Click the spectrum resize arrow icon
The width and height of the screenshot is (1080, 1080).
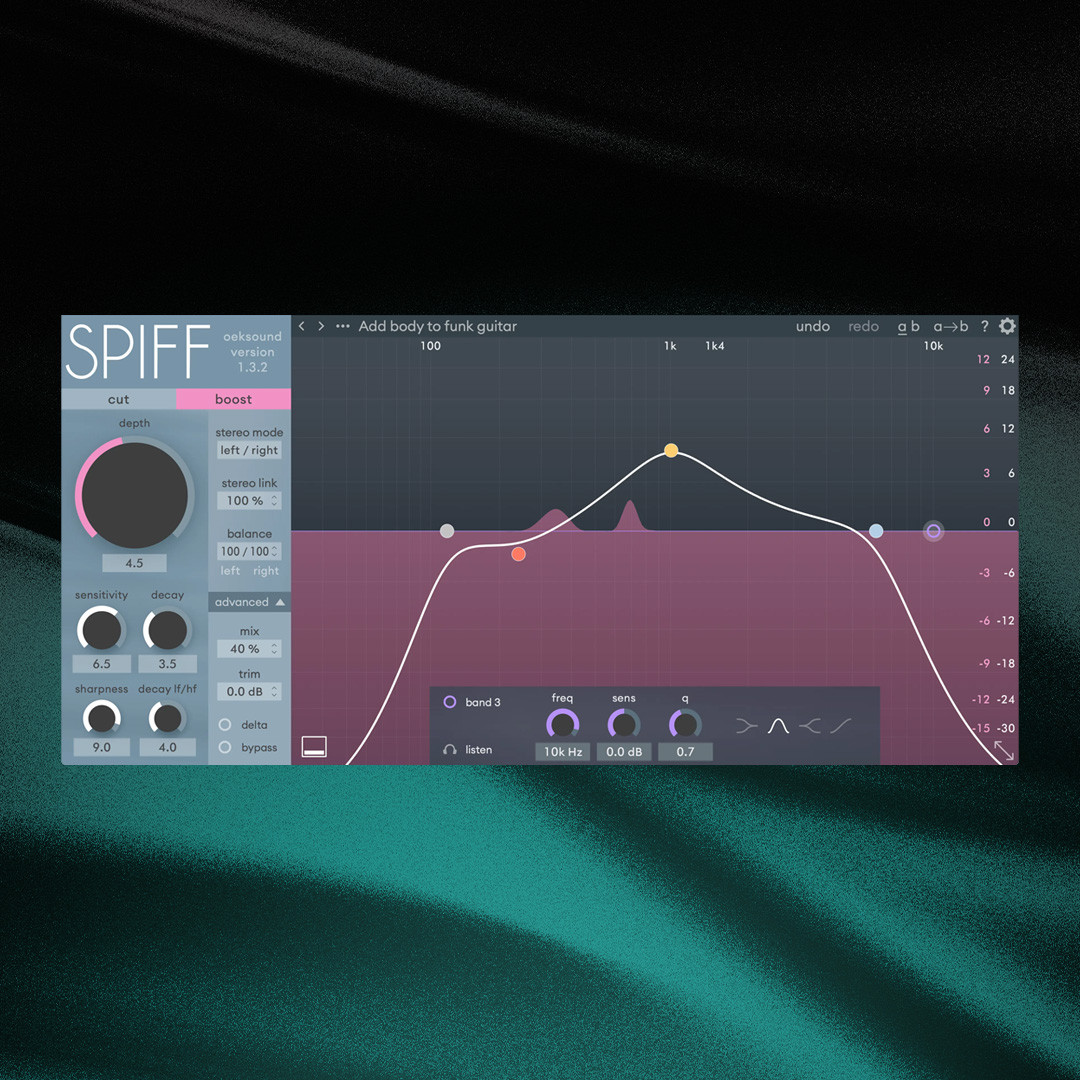[1005, 751]
